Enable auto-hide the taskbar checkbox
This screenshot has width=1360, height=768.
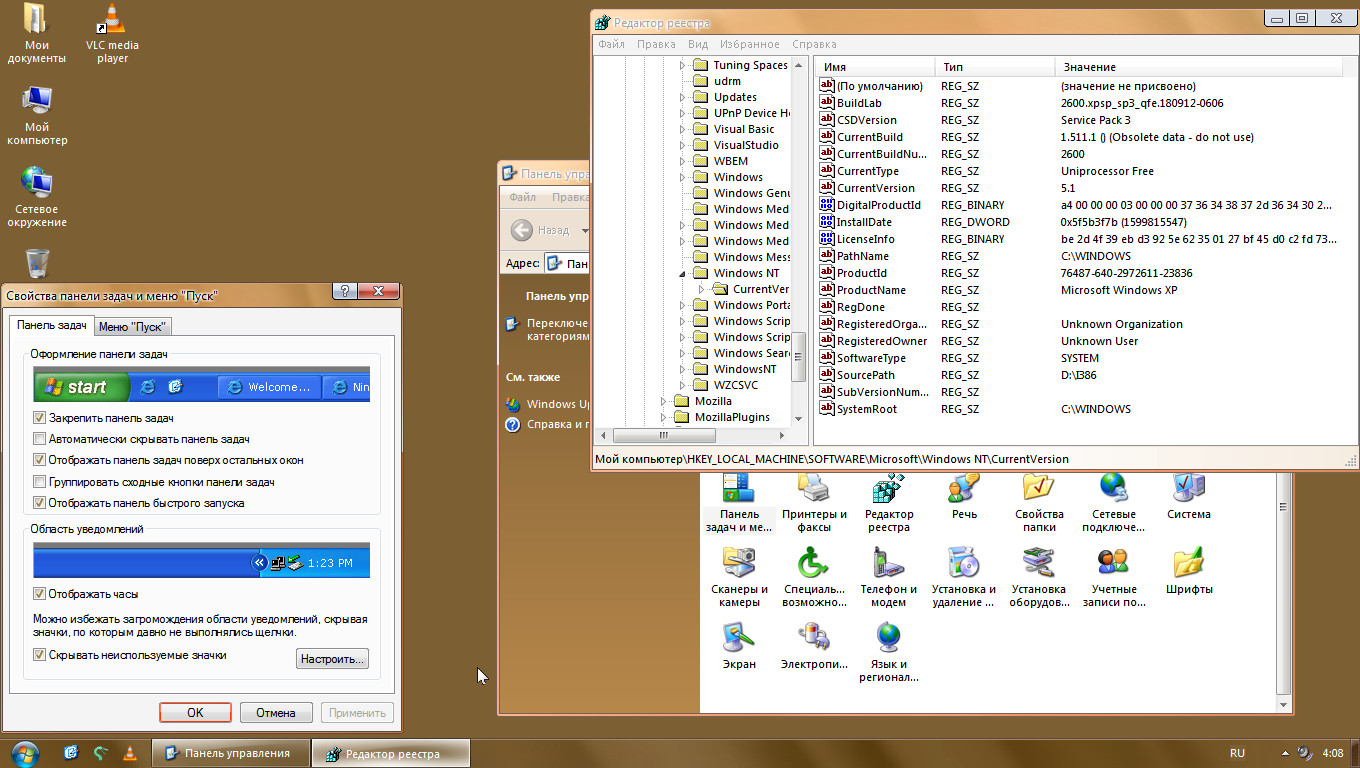coord(40,439)
